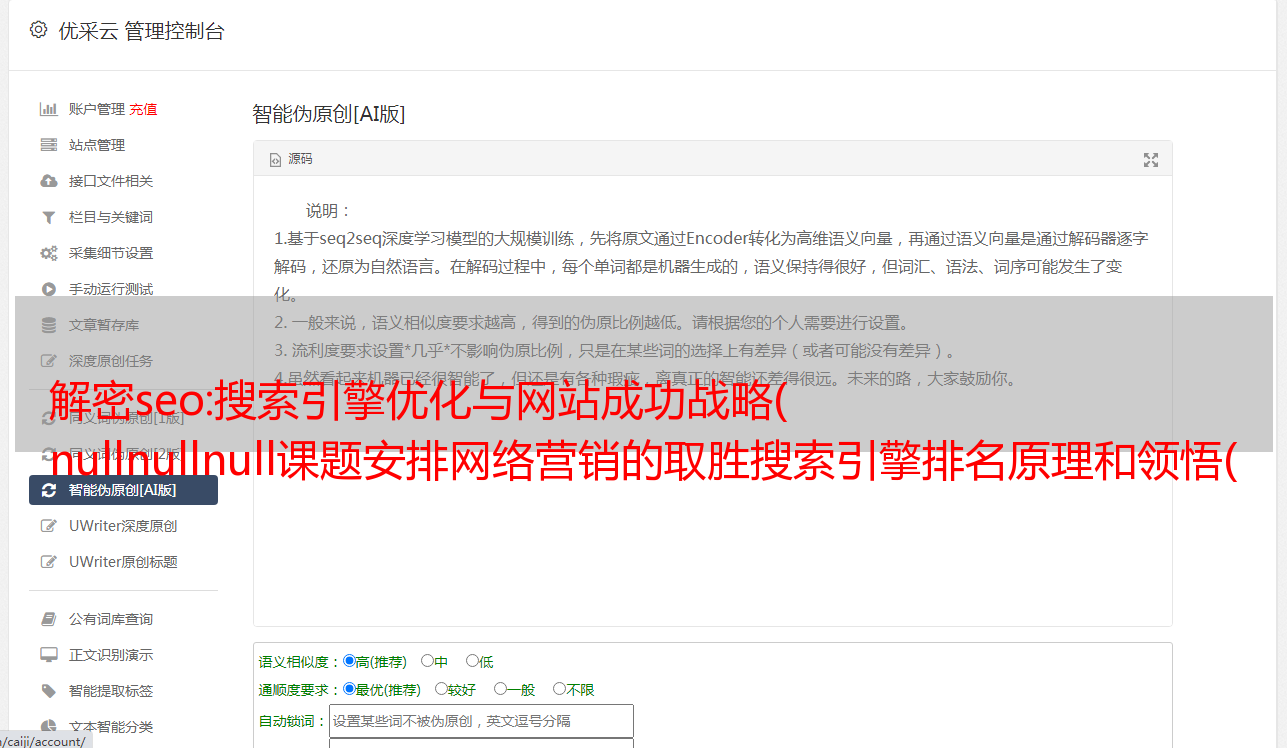Open UWriter原创标题 sidebar entry
Screen dimensions: 1287x748
coord(123,562)
